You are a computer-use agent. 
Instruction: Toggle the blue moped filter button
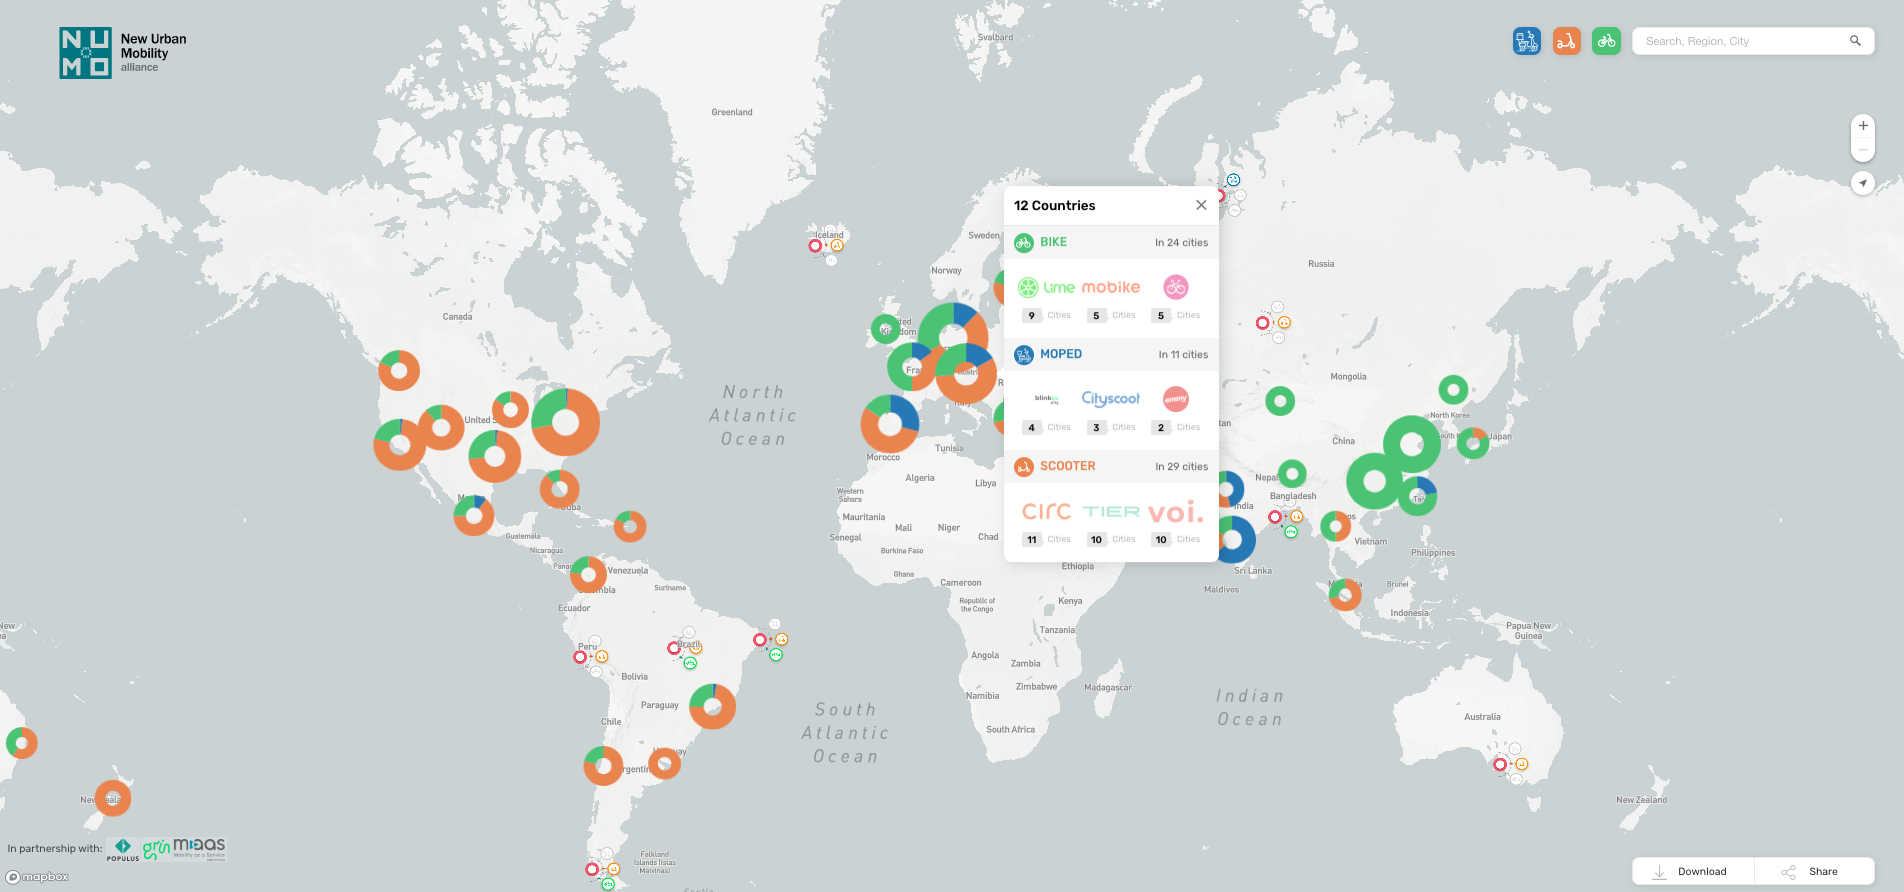pos(1526,41)
